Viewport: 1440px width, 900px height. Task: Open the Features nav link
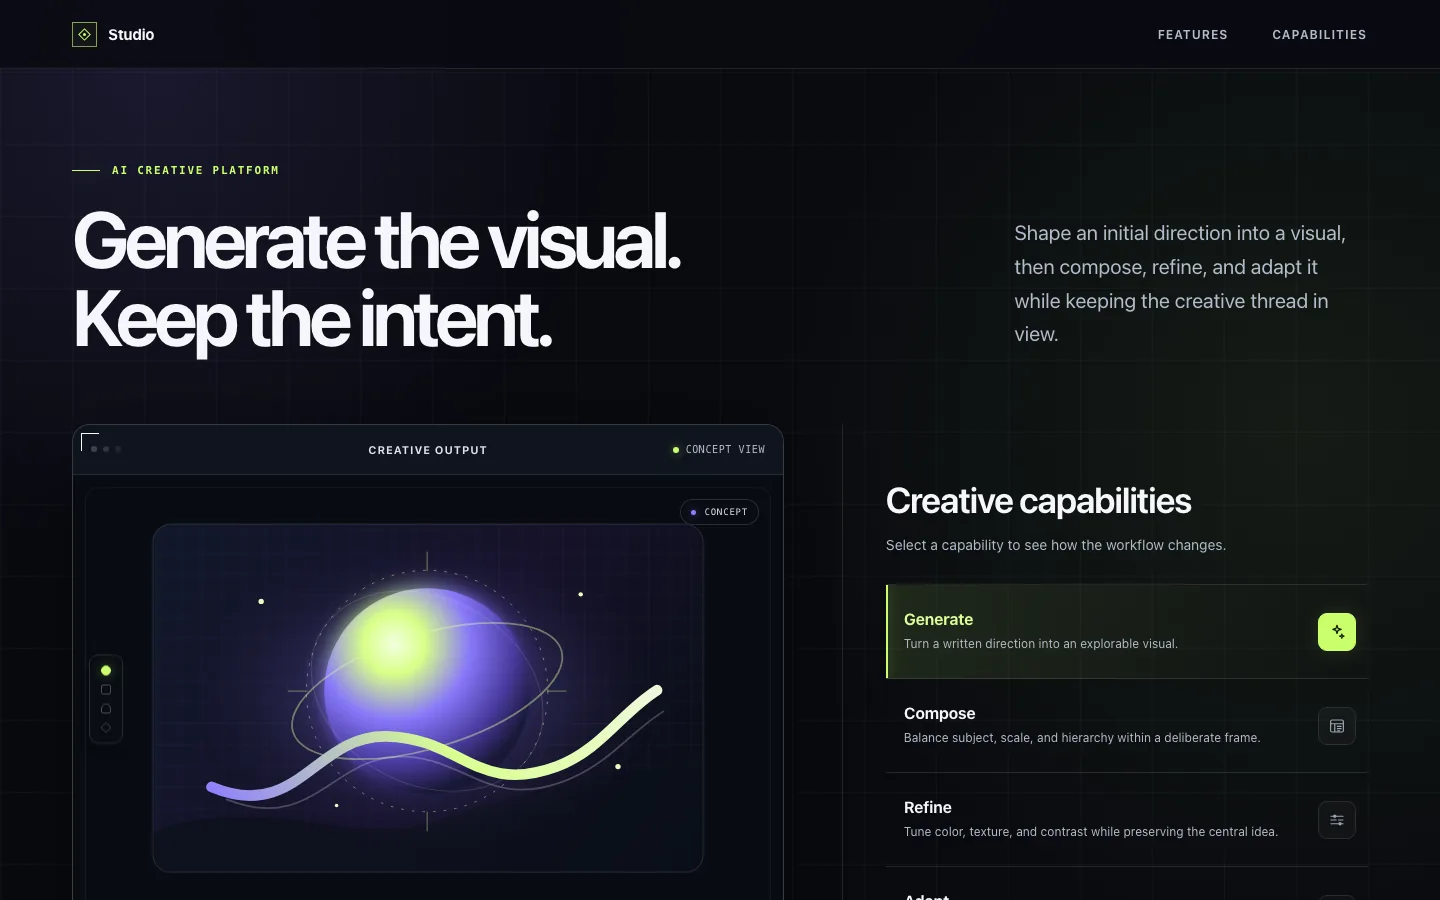(x=1193, y=35)
